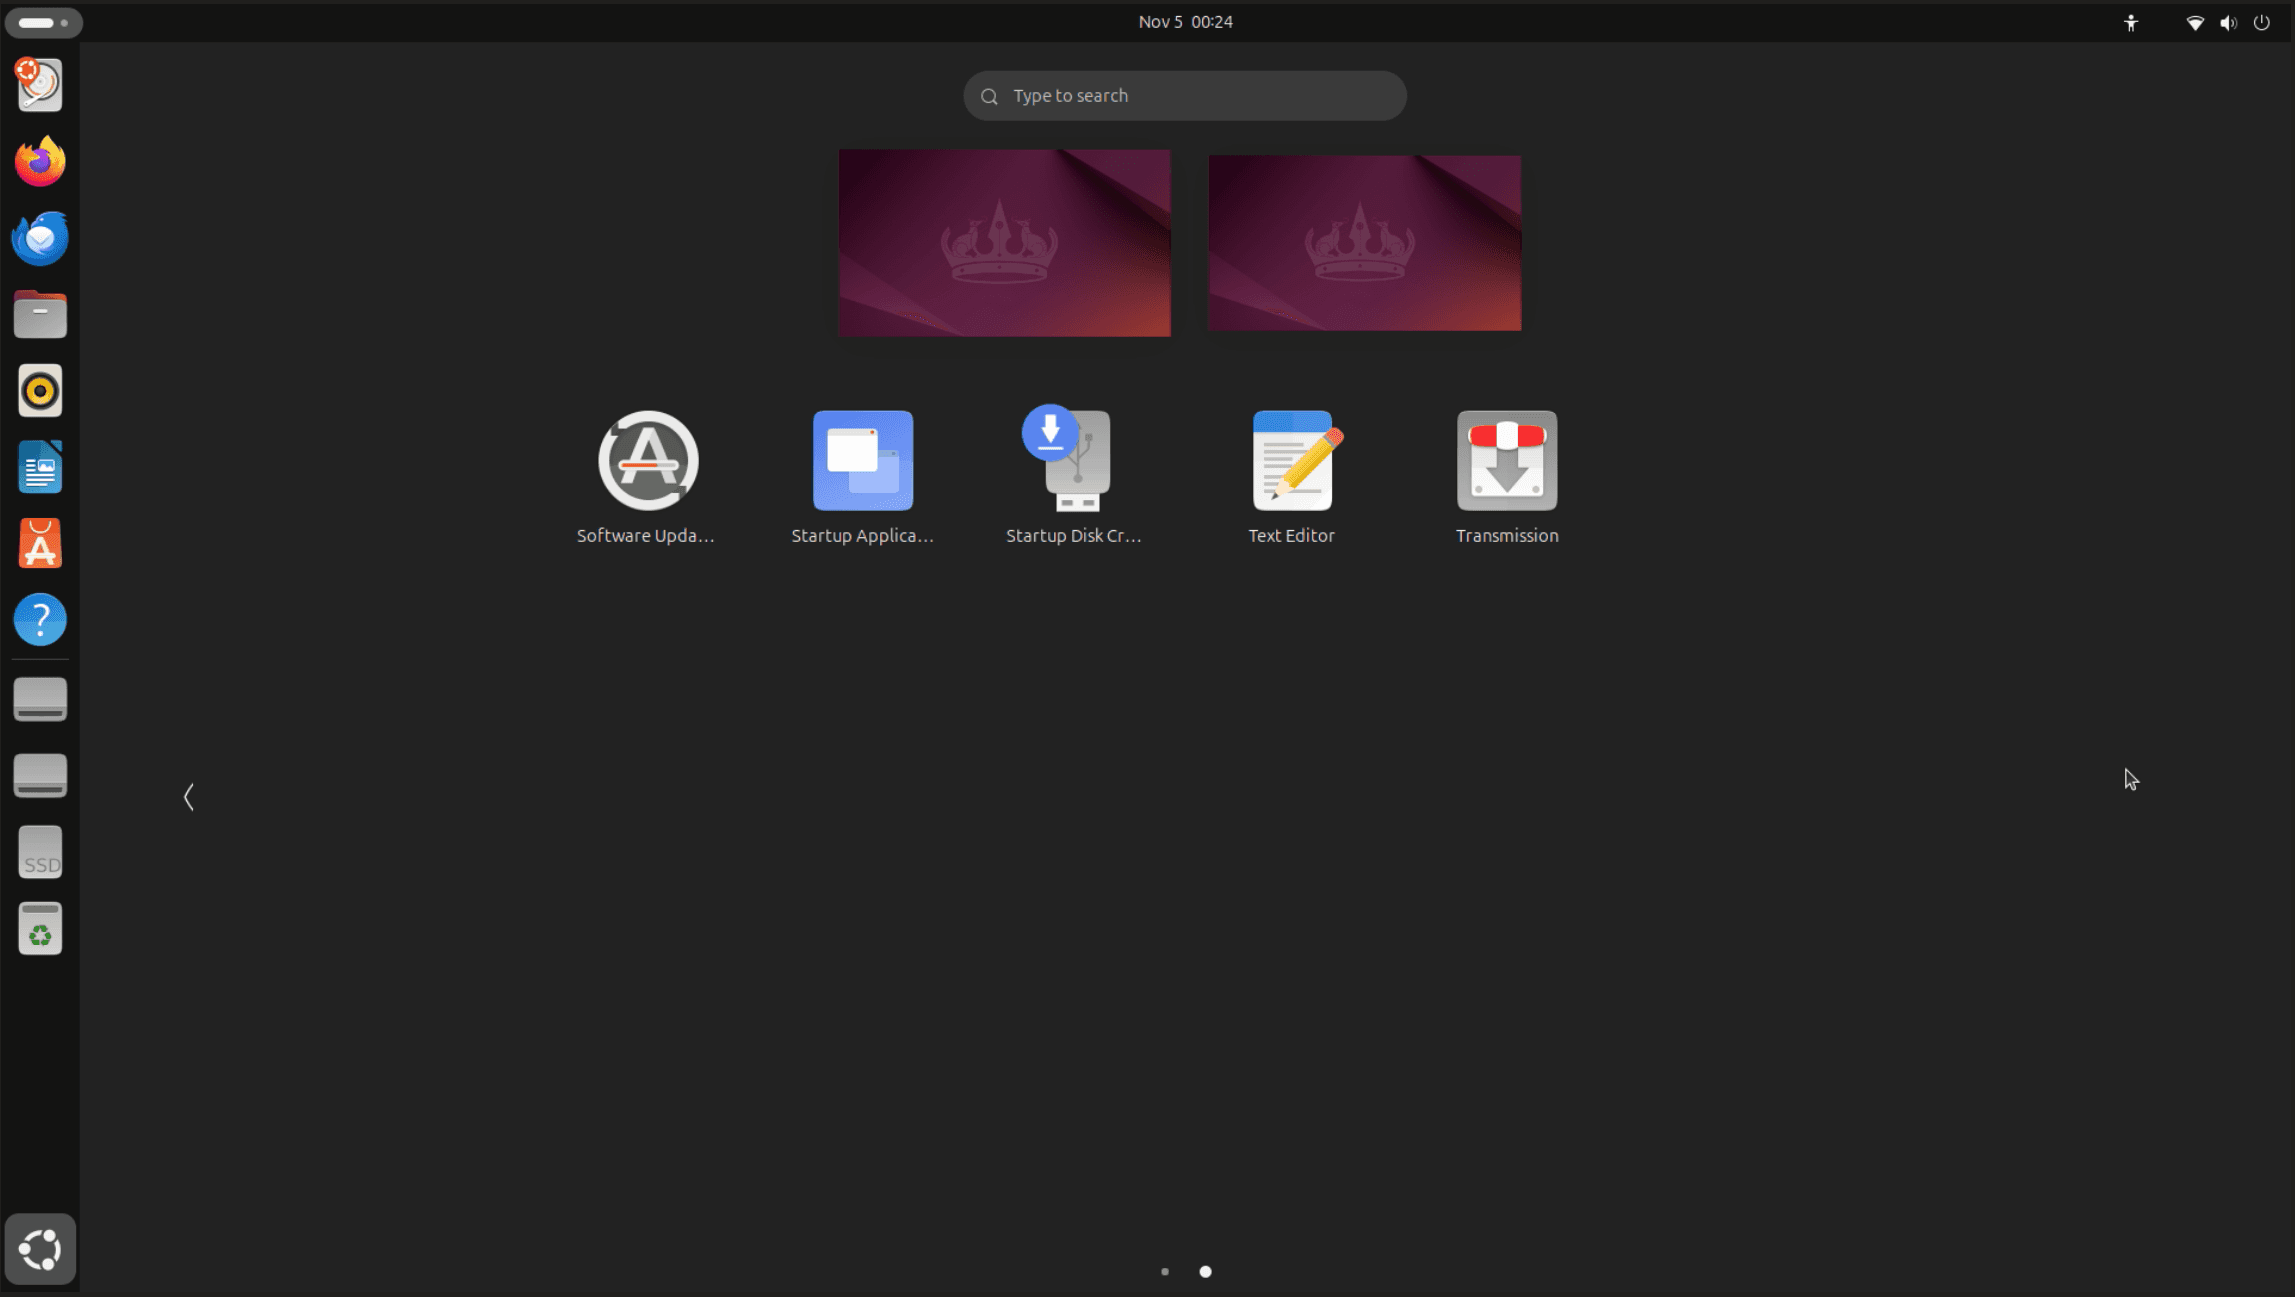Screen dimensions: 2295x1297
Task: Launch the Text Editor app
Action: [x=1292, y=461]
